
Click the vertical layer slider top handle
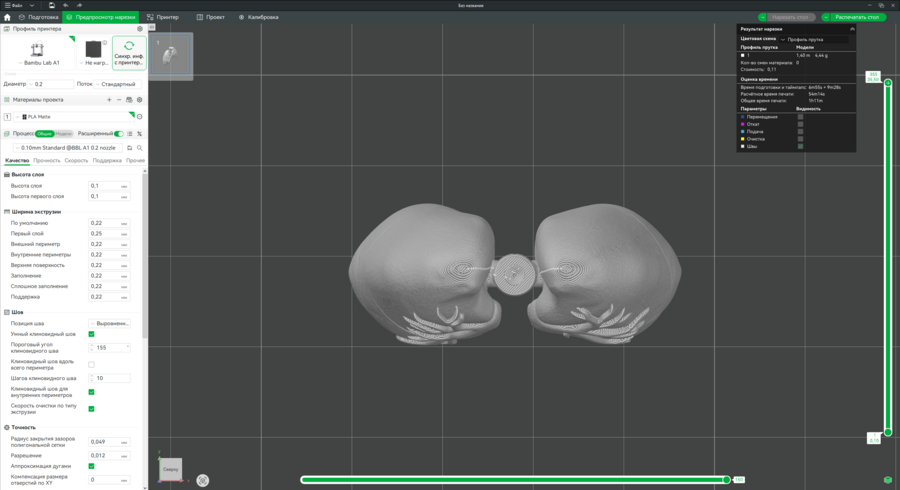[x=887, y=82]
